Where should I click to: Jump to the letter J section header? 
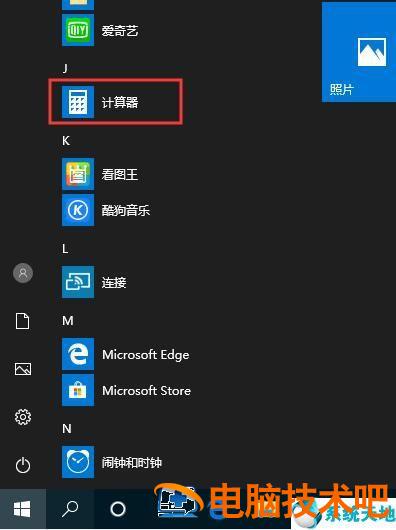(65, 69)
